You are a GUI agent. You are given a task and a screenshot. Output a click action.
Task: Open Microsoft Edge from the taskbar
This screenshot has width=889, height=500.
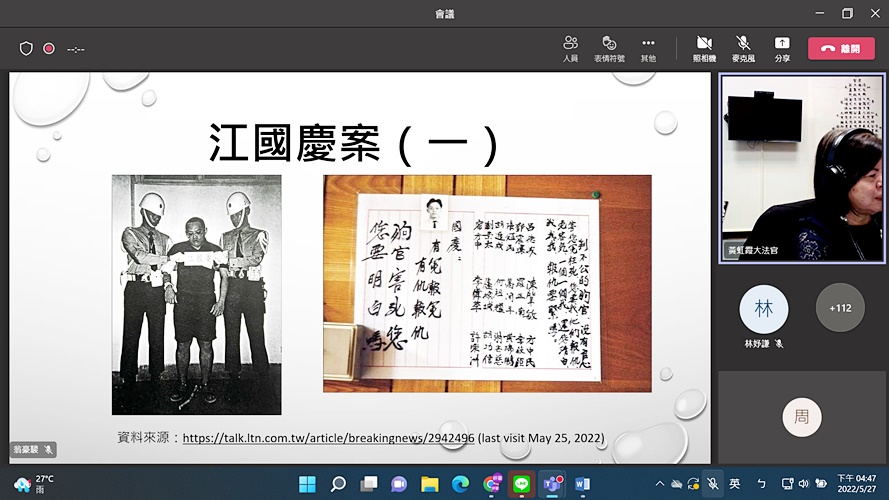pos(460,484)
